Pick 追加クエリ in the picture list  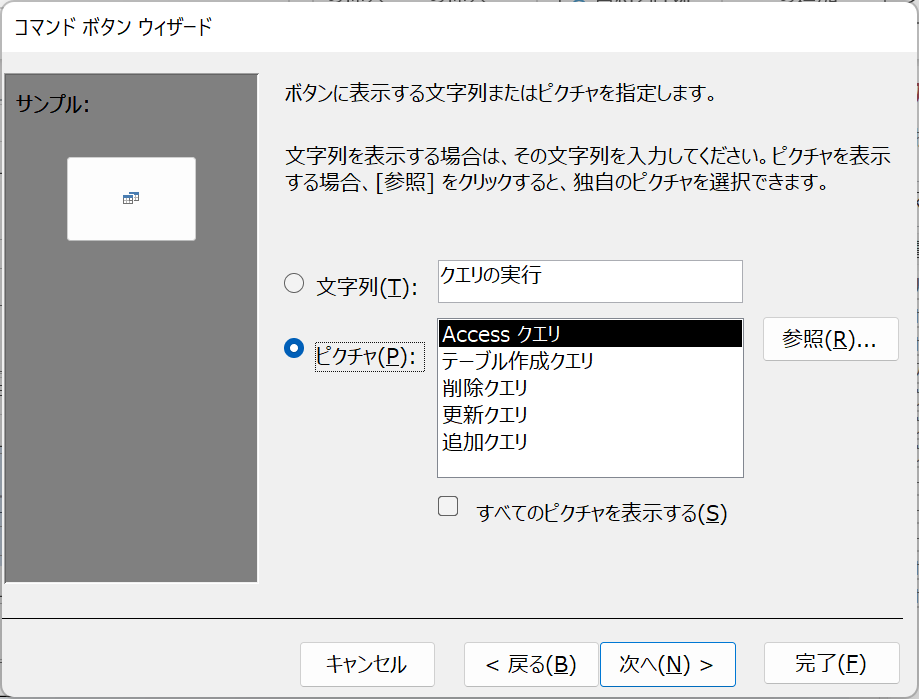(590, 442)
